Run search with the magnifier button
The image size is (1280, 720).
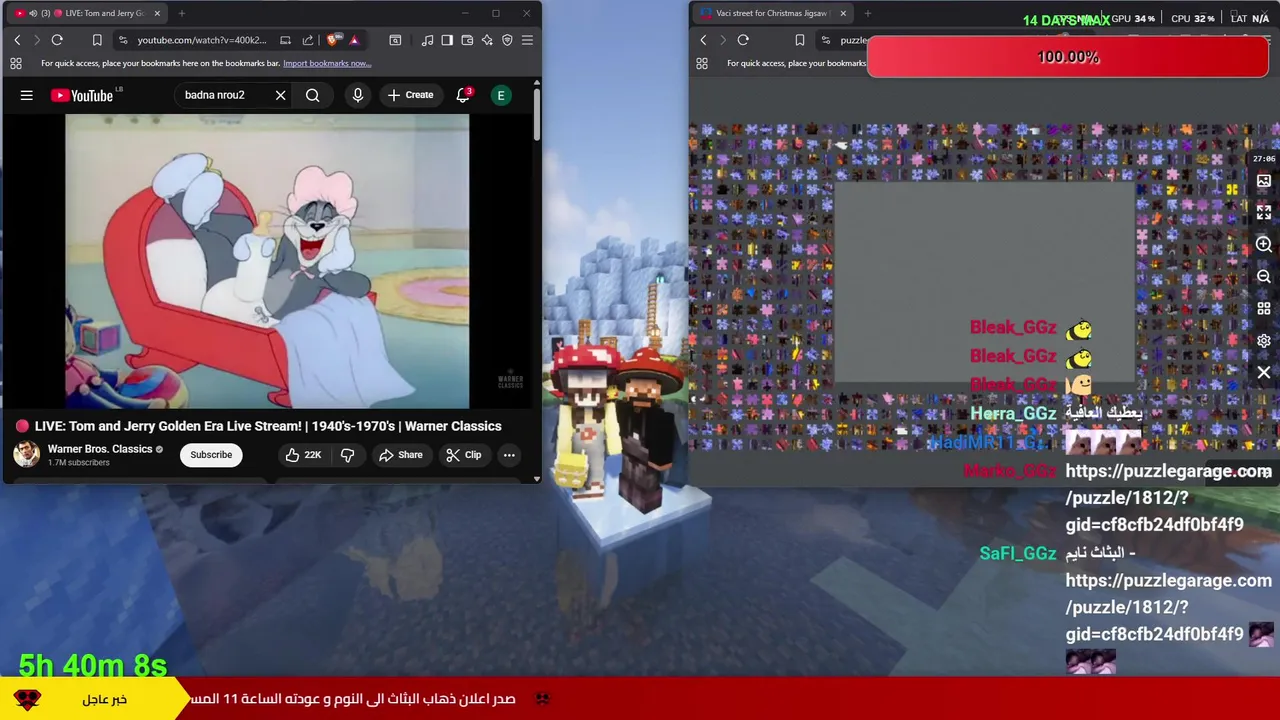(x=313, y=95)
